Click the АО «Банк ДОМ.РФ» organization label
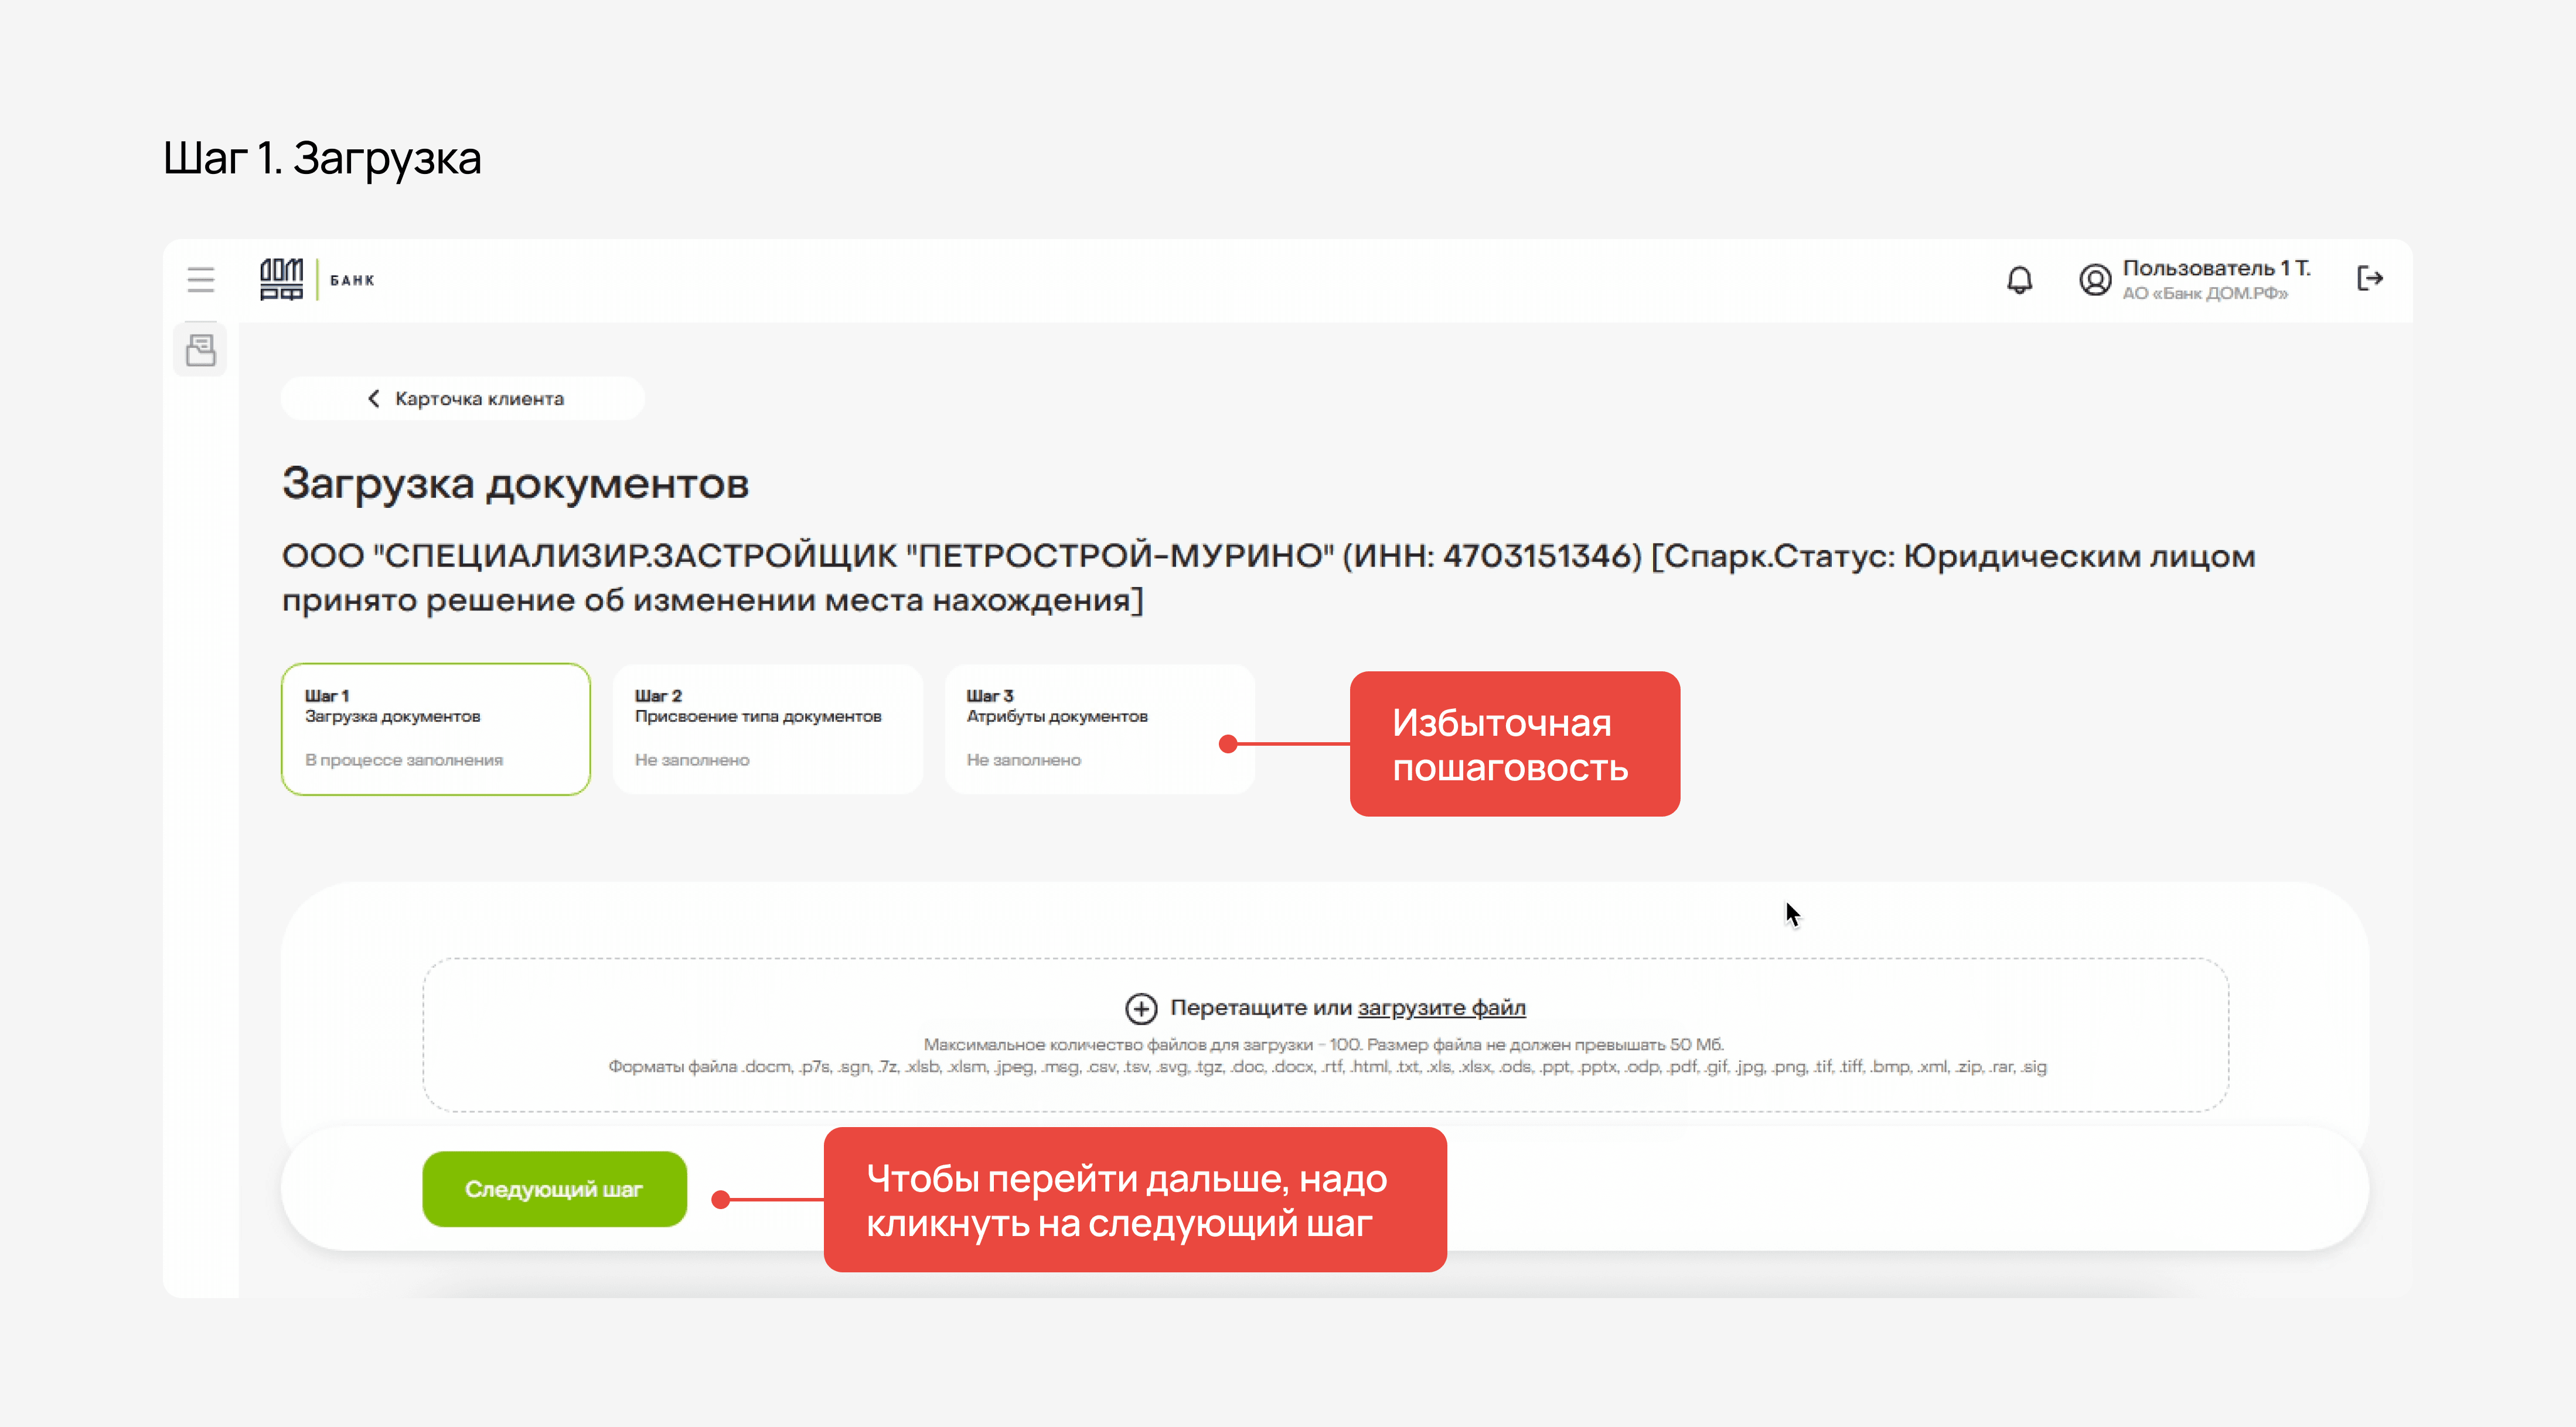 [2204, 293]
